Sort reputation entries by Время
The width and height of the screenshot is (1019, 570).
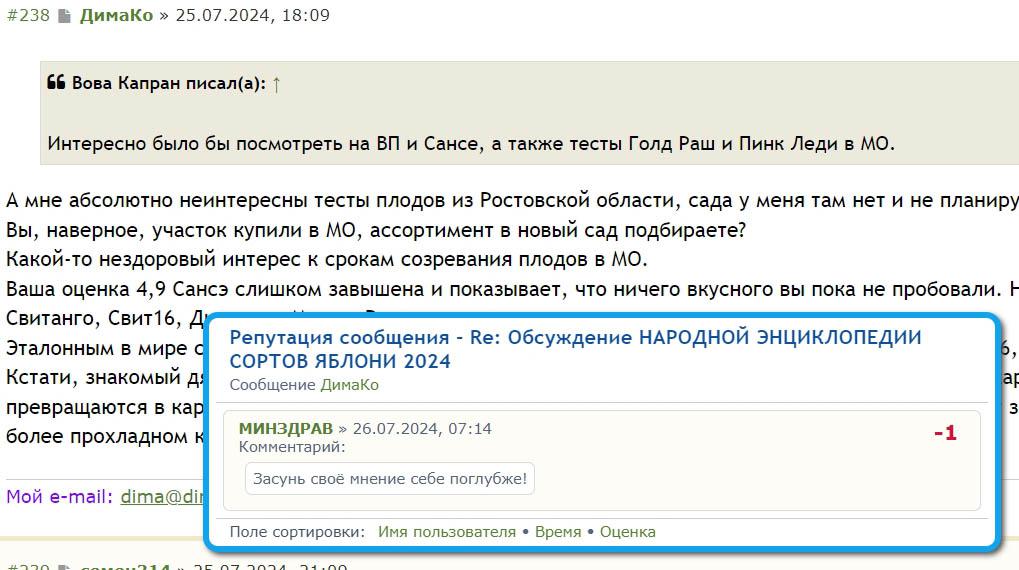coord(557,532)
